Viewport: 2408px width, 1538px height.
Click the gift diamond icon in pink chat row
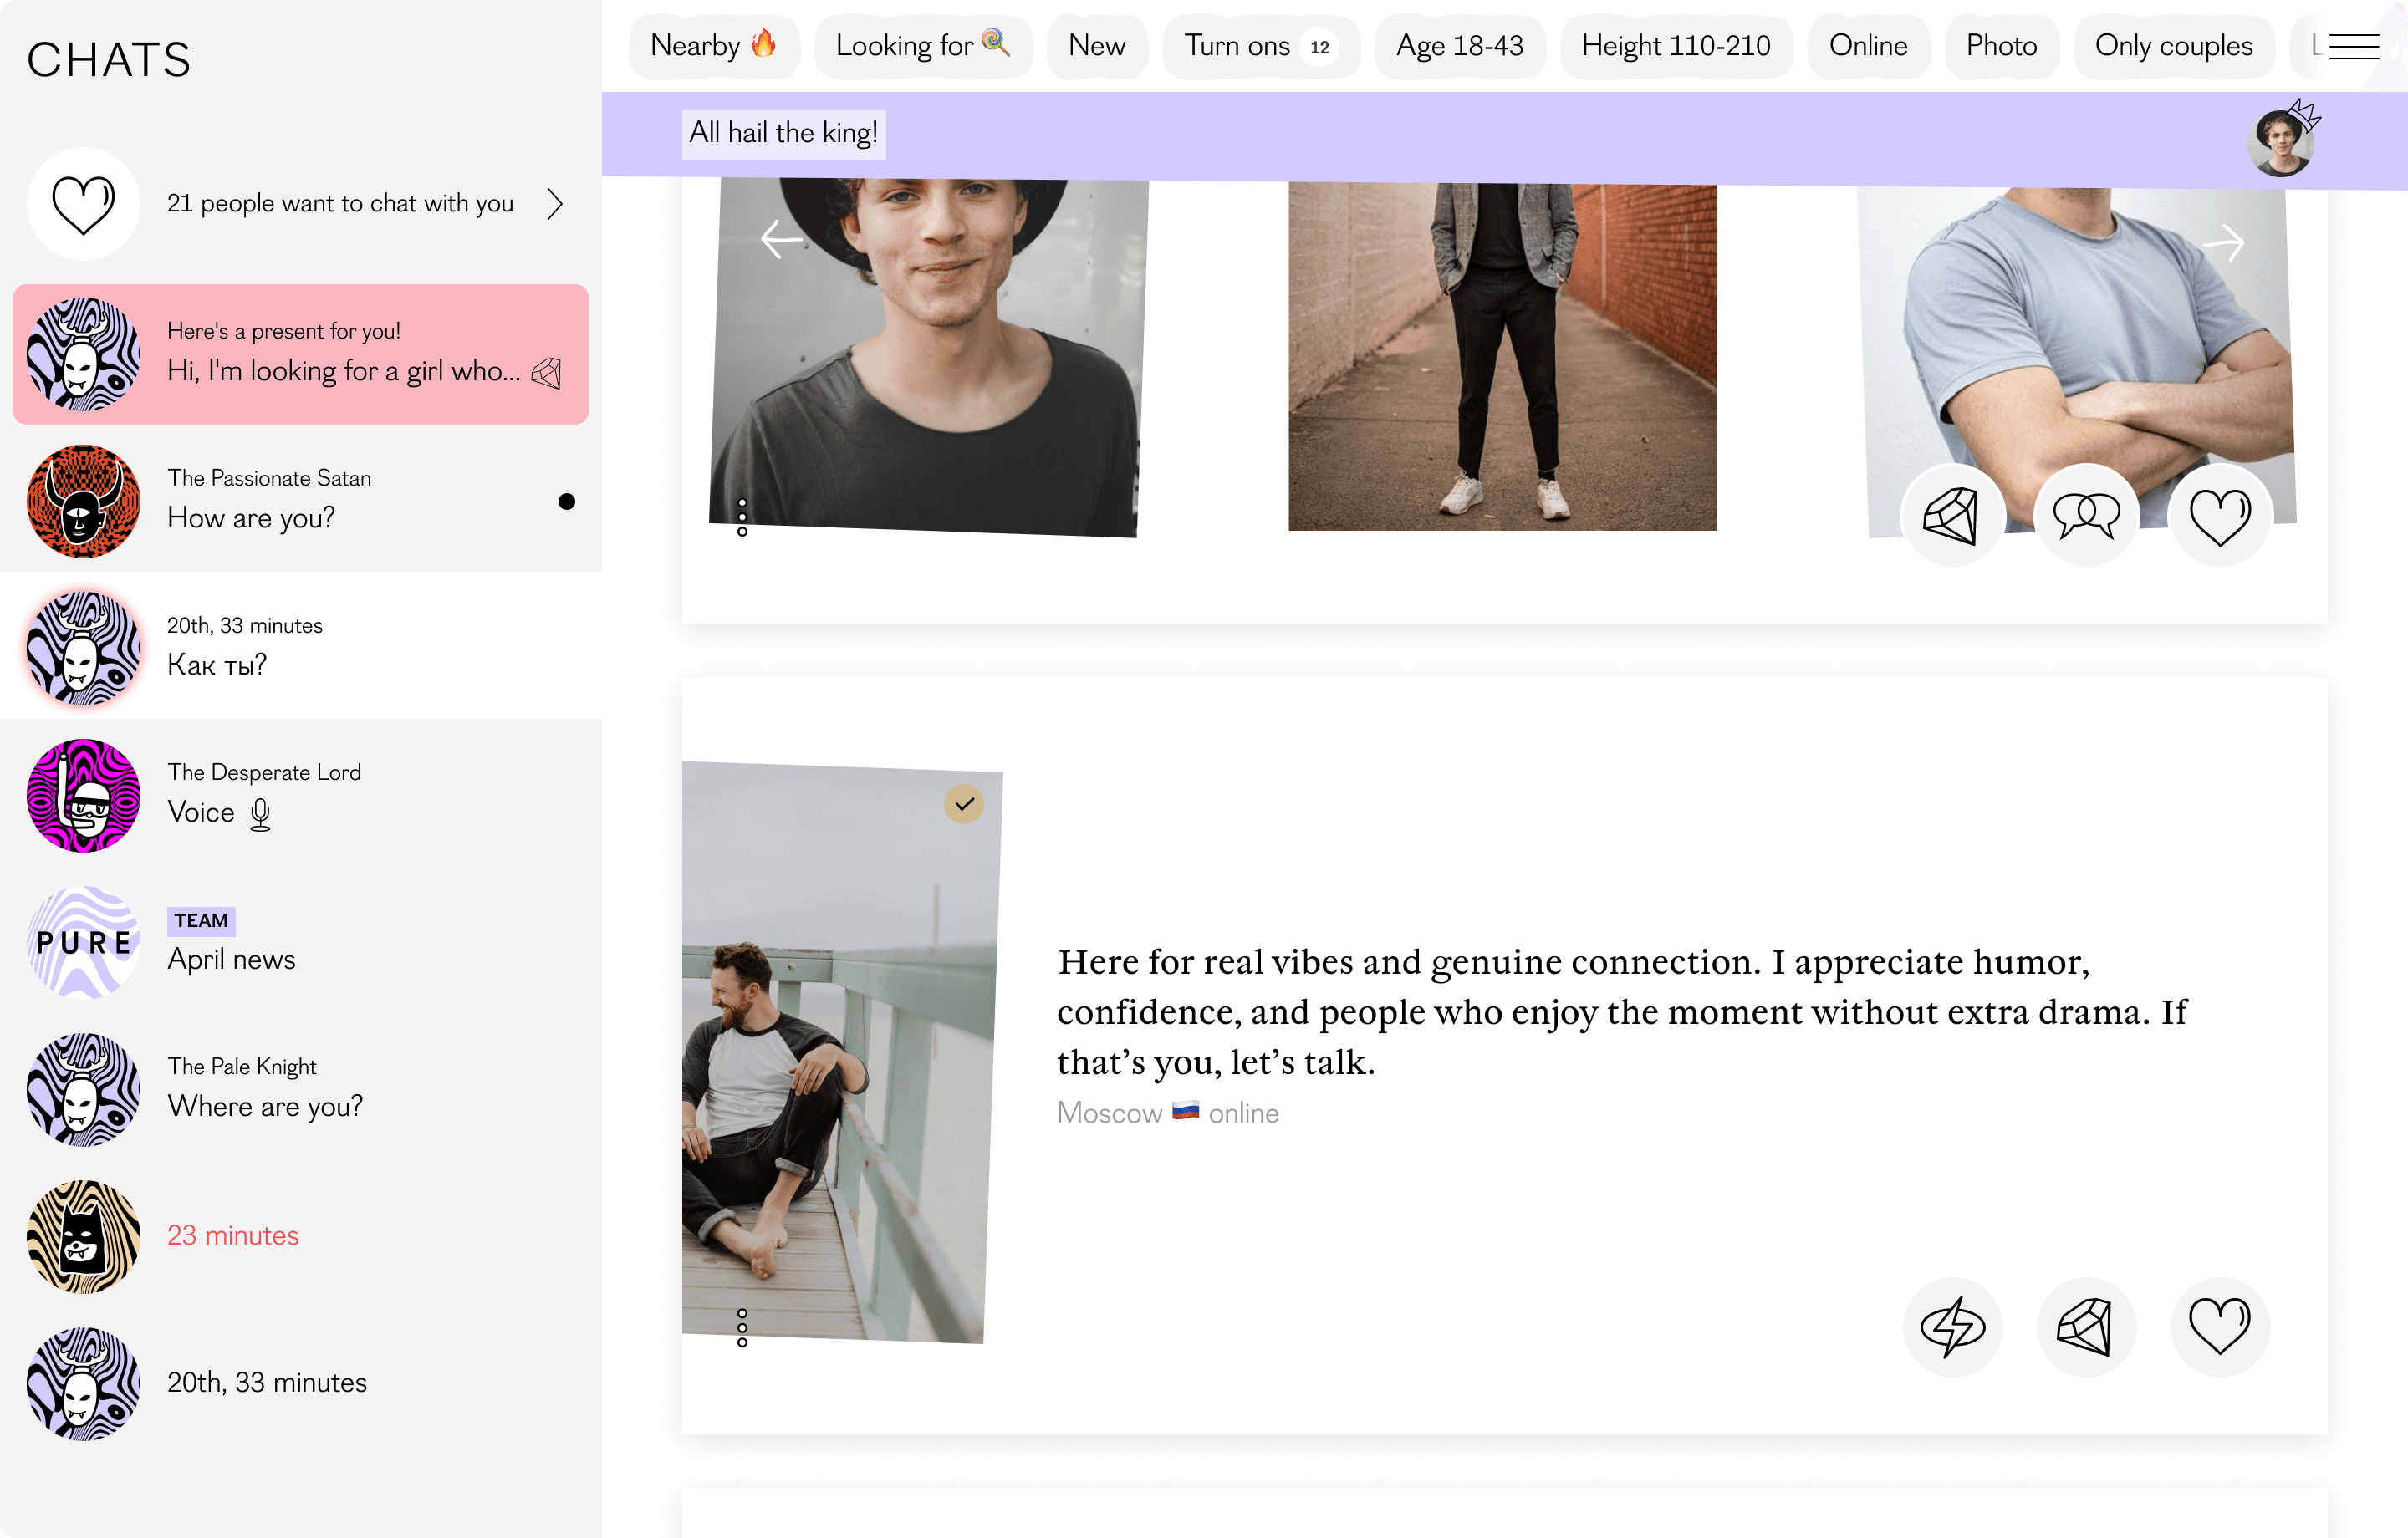[546, 373]
